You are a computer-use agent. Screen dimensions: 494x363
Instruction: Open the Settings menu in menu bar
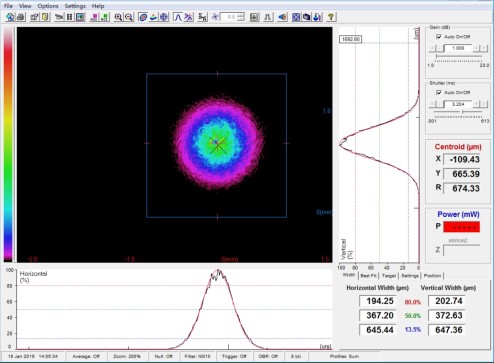[x=75, y=6]
